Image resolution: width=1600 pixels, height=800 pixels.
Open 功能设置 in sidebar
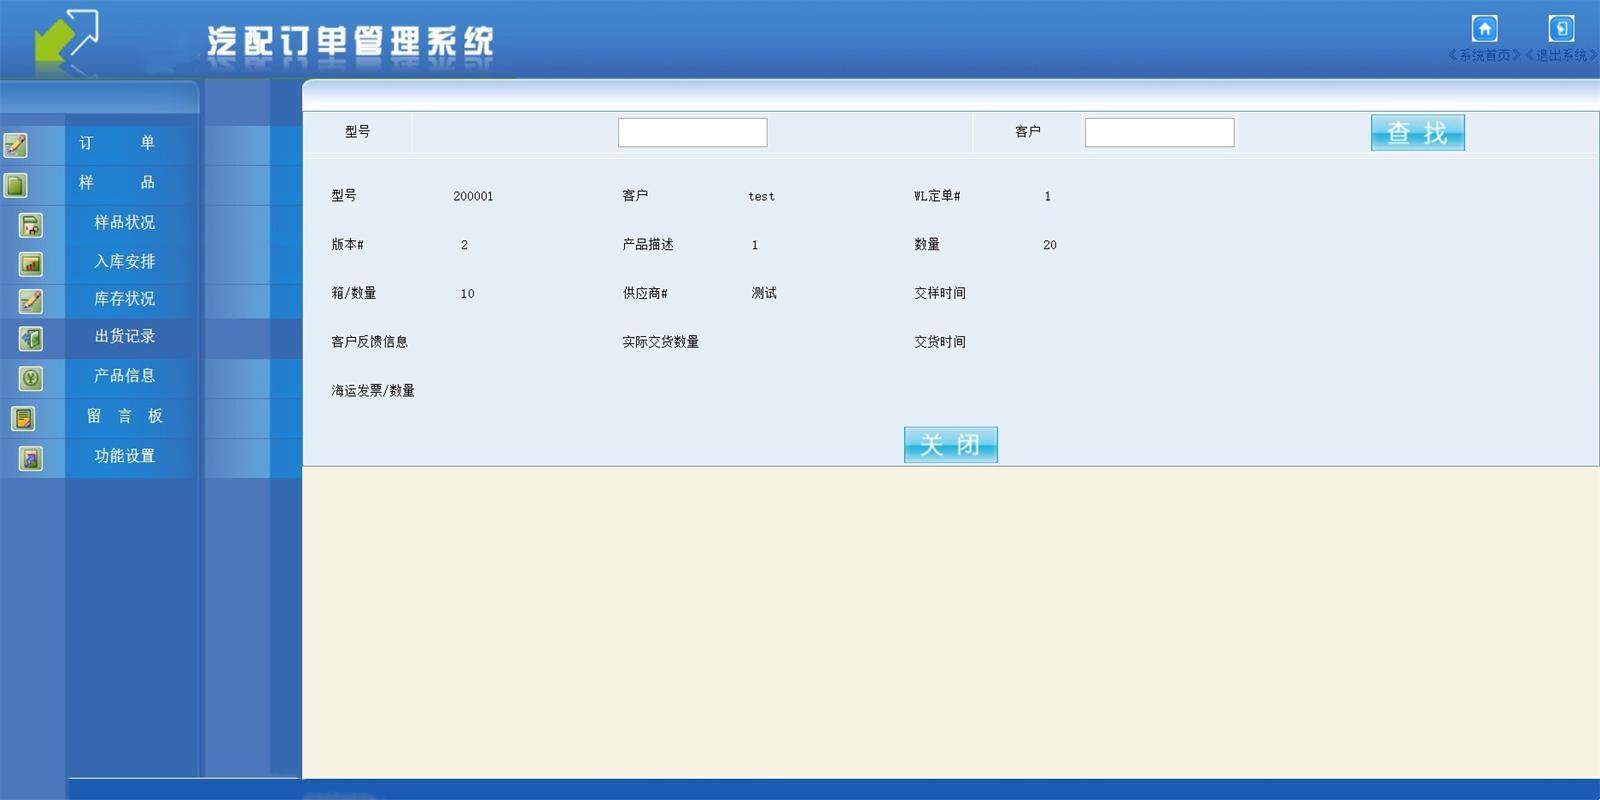pyautogui.click(x=124, y=456)
